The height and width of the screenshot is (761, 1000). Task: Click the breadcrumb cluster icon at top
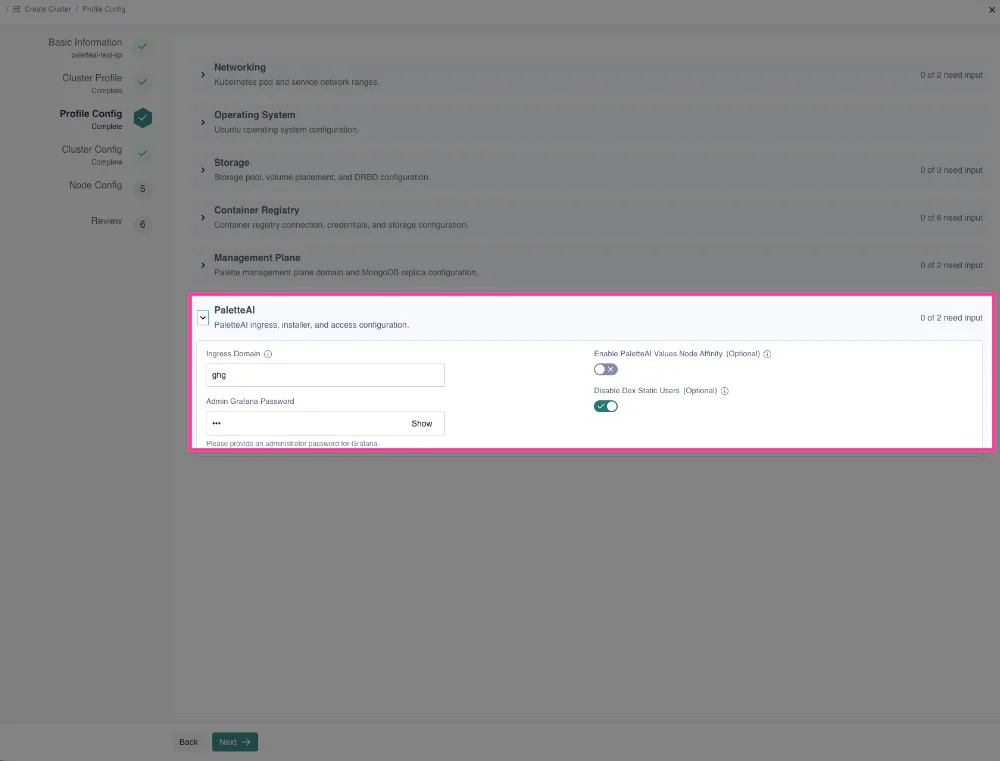[17, 9]
